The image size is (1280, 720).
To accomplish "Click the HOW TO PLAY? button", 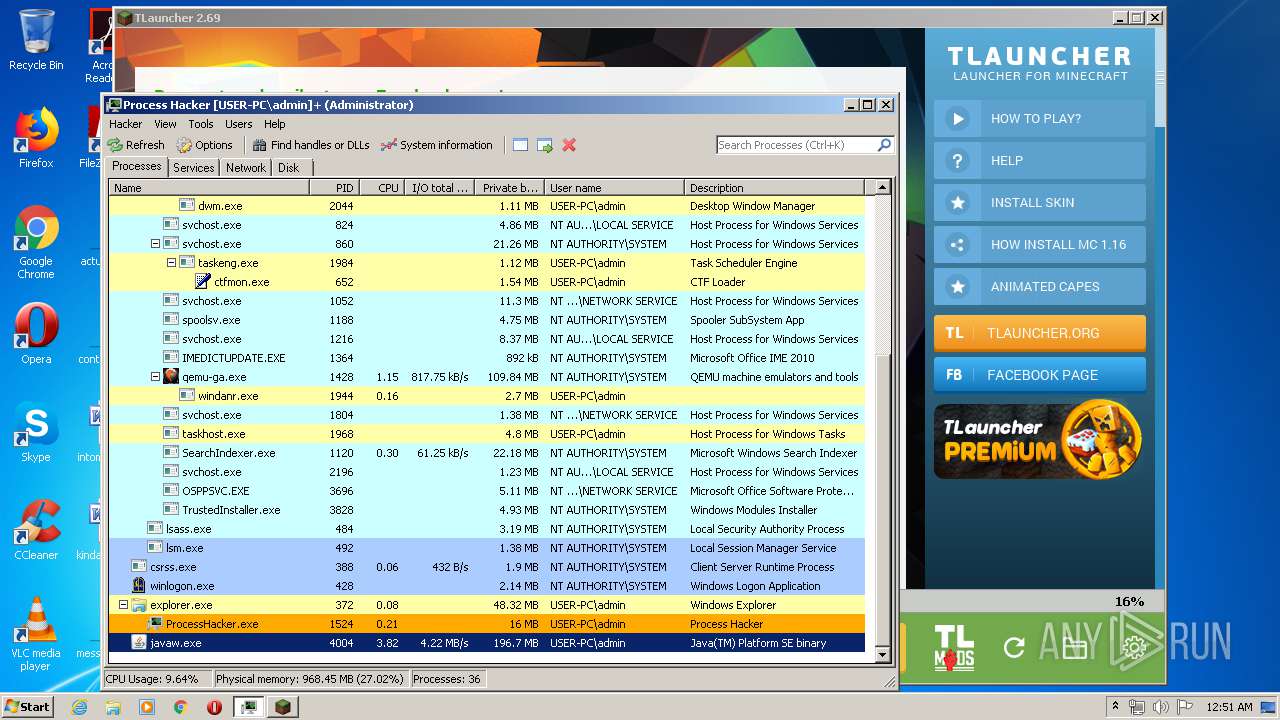I will click(1040, 118).
